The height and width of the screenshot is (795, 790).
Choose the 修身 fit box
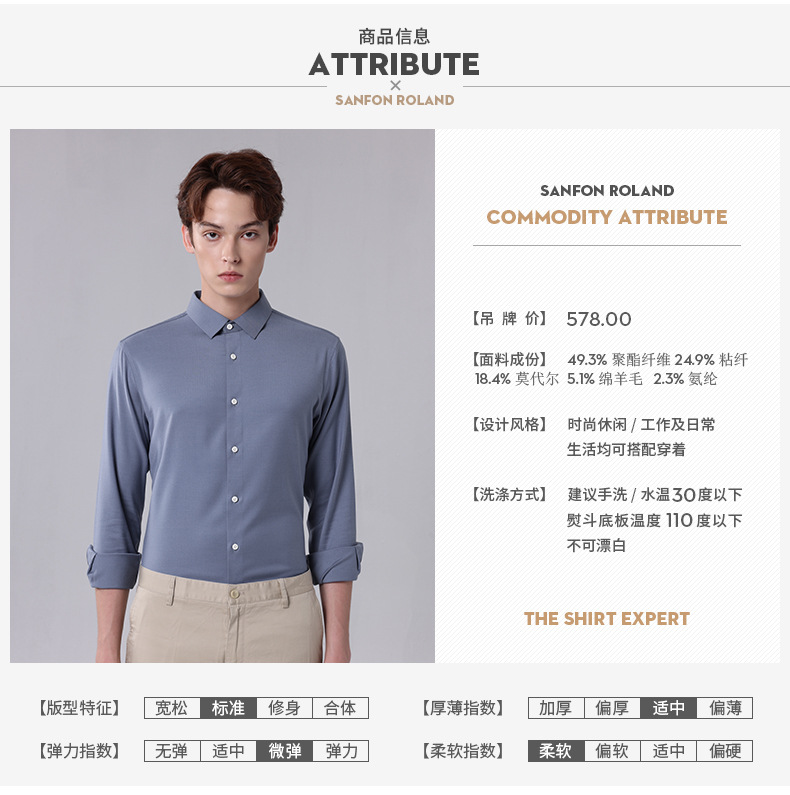(284, 708)
